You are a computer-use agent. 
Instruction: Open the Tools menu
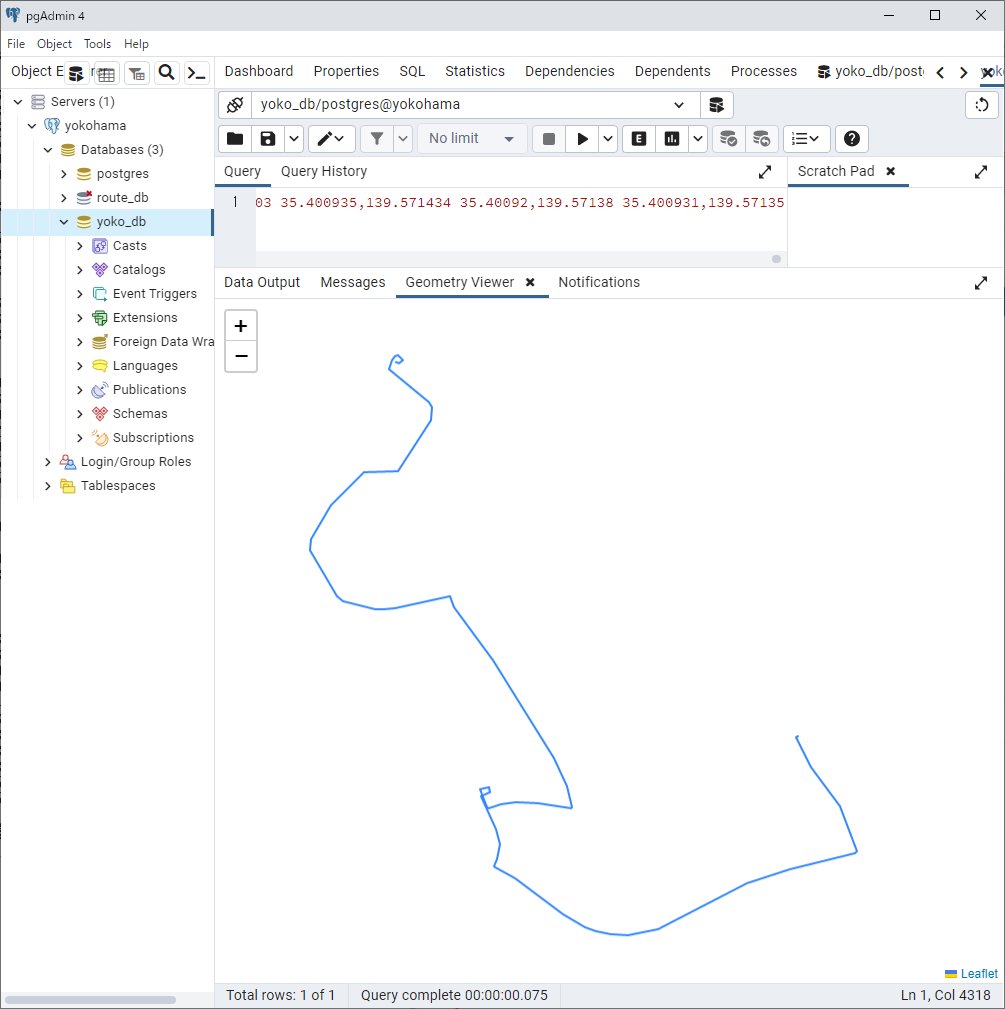(x=97, y=44)
